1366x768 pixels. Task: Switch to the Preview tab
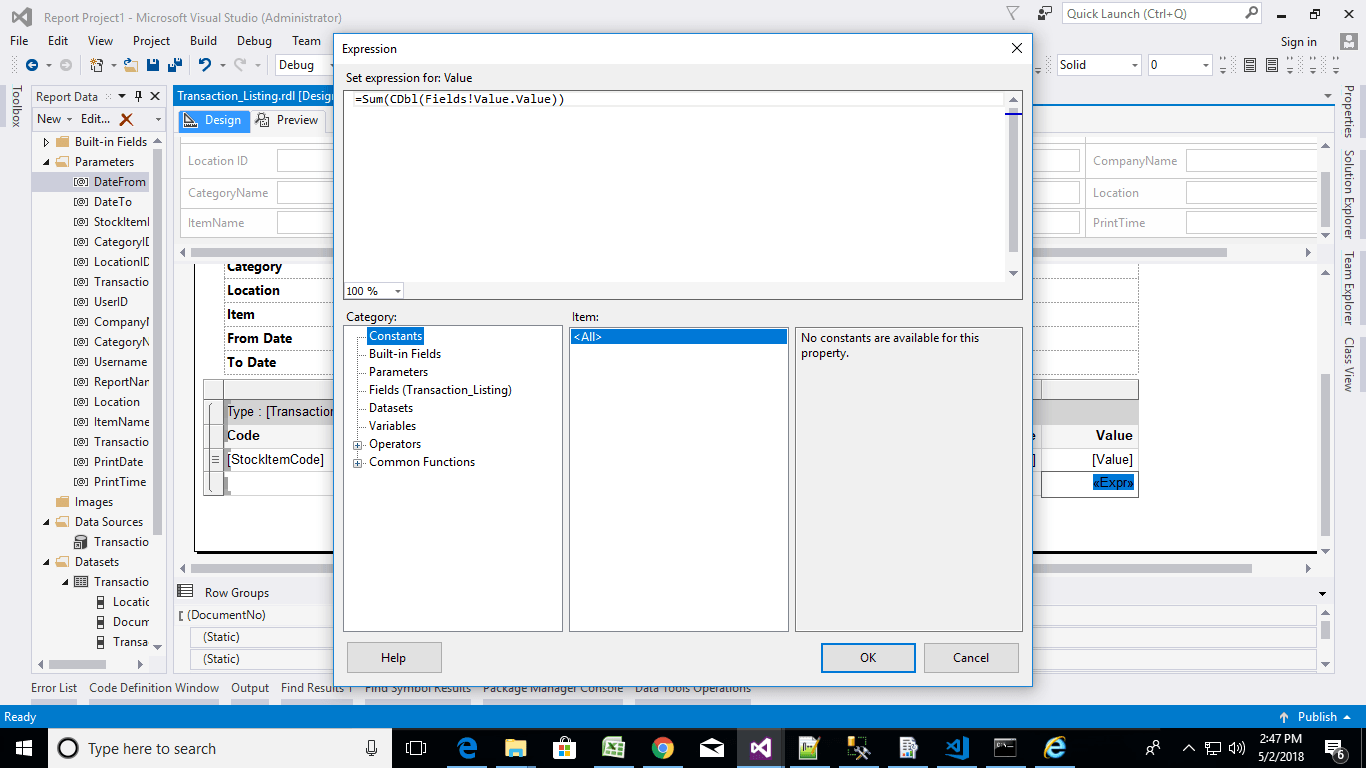pyautogui.click(x=287, y=120)
